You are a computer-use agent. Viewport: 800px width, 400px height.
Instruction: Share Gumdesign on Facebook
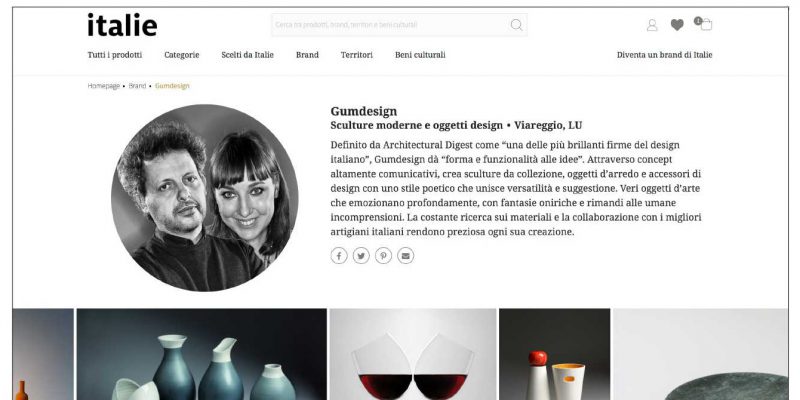[339, 256]
